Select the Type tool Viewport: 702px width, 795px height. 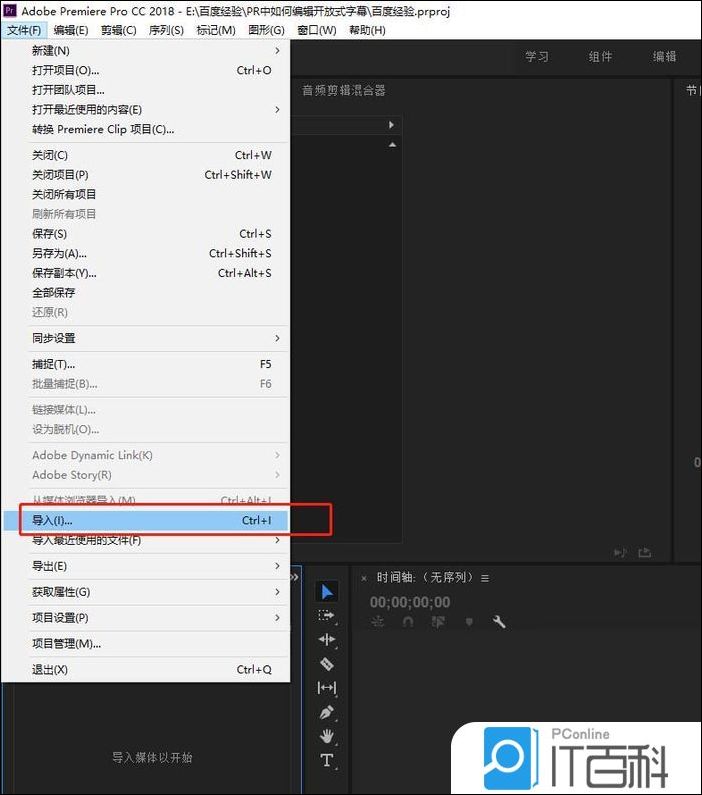pos(327,761)
